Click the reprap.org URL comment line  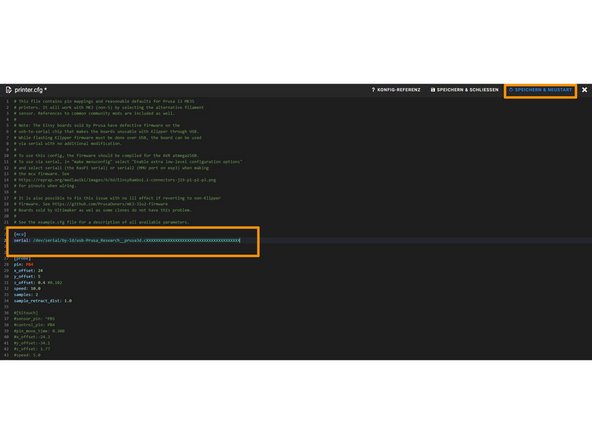click(x=115, y=180)
